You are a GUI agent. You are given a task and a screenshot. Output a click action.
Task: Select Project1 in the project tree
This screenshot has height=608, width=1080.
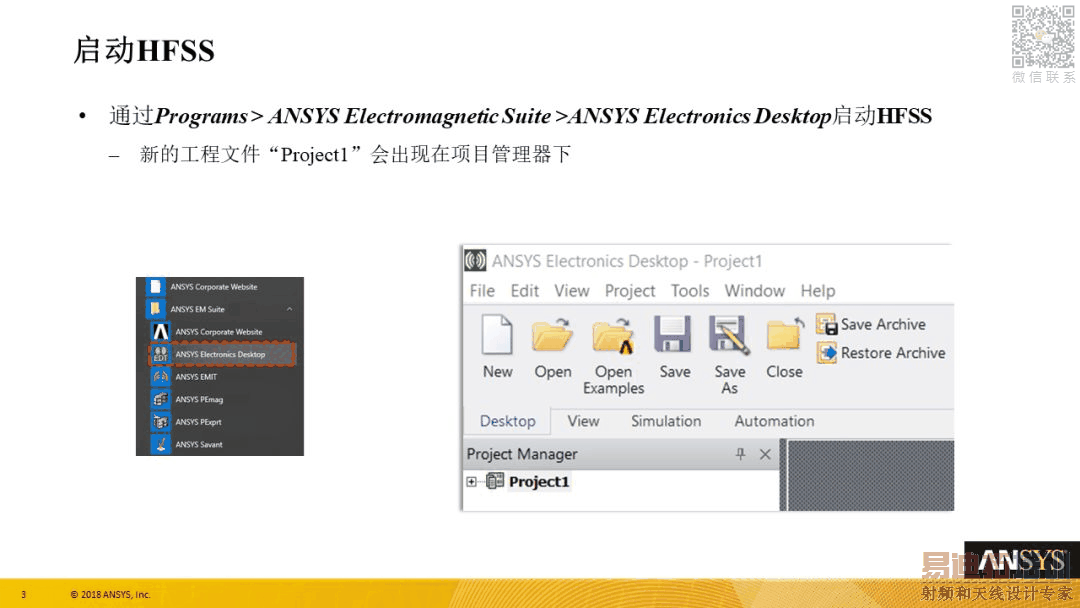tap(539, 481)
